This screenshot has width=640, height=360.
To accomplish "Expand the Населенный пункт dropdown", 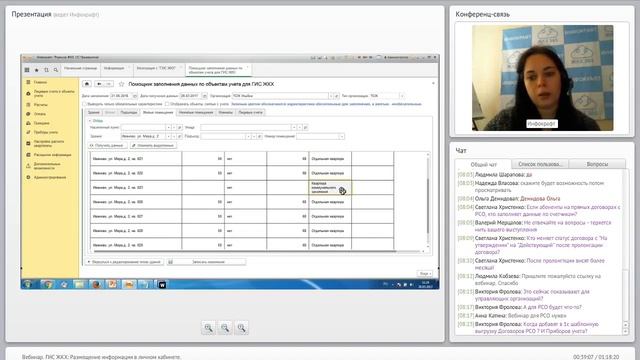I will (x=168, y=127).
